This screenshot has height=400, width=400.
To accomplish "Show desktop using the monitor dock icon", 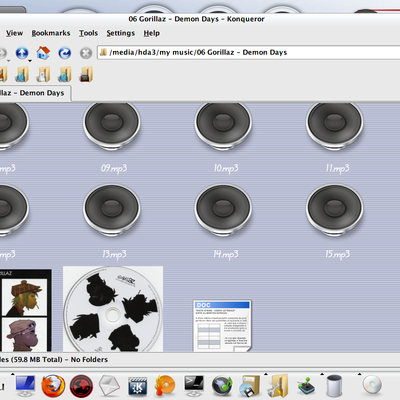I will click(26, 386).
